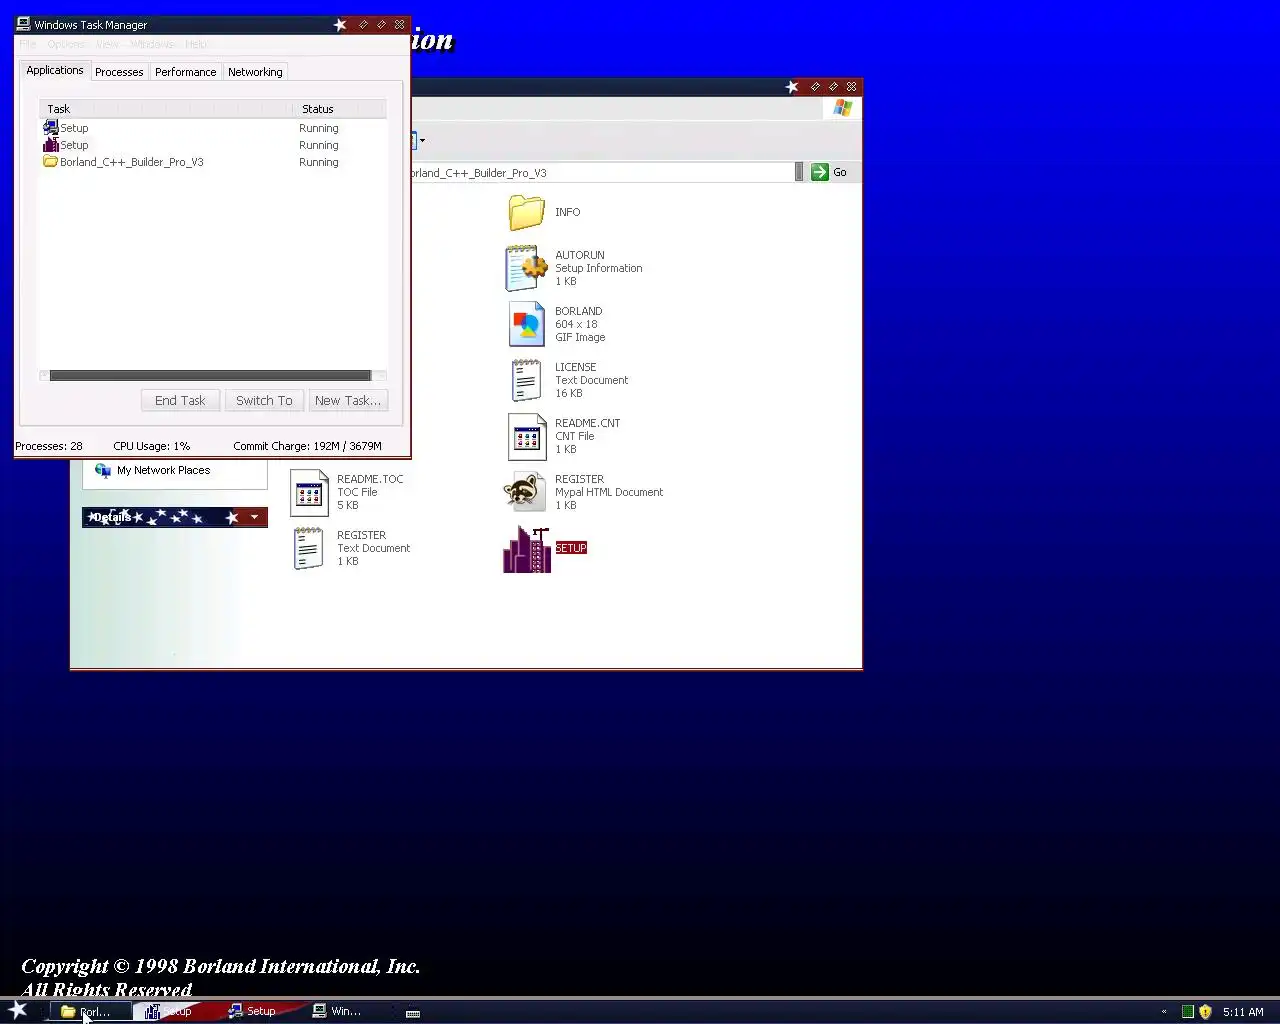Open the Windows menu in Task Manager
This screenshot has width=1280, height=1024.
pyautogui.click(x=152, y=44)
